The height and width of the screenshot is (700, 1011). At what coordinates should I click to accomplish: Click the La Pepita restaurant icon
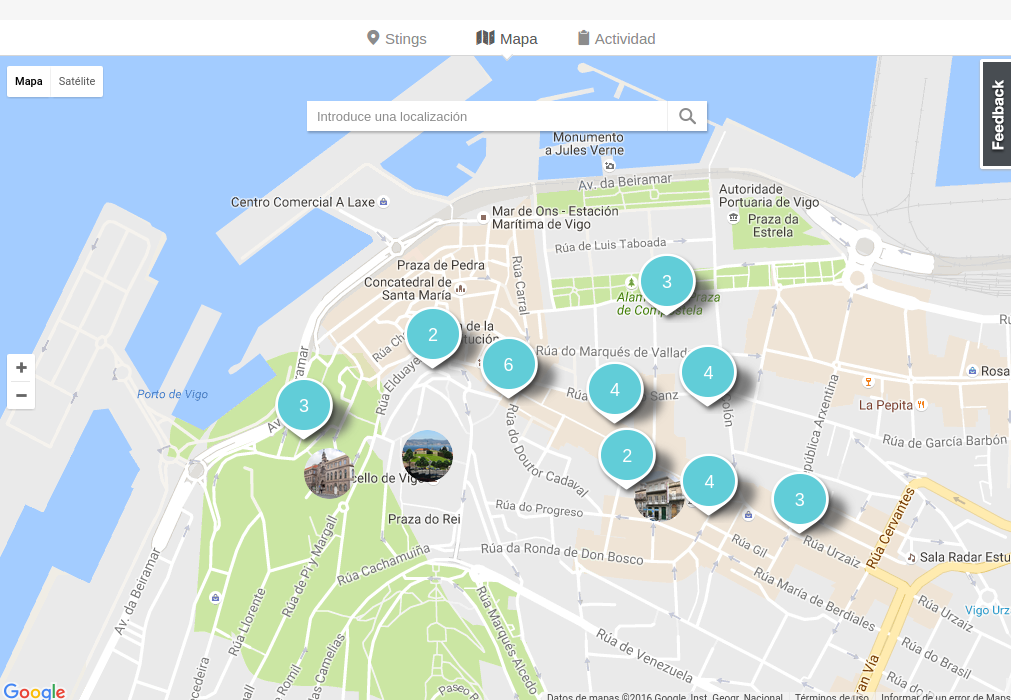(921, 405)
